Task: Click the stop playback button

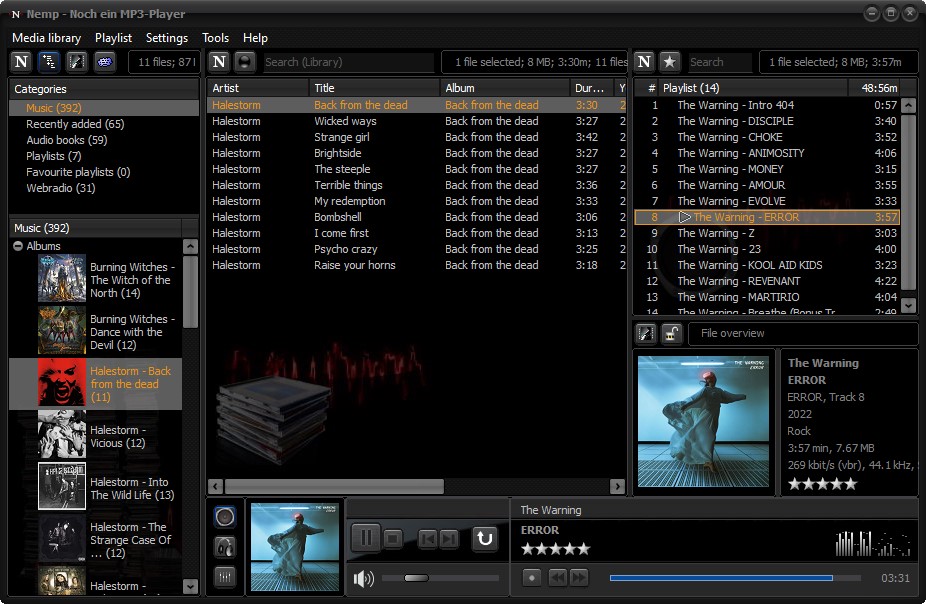Action: [x=393, y=539]
